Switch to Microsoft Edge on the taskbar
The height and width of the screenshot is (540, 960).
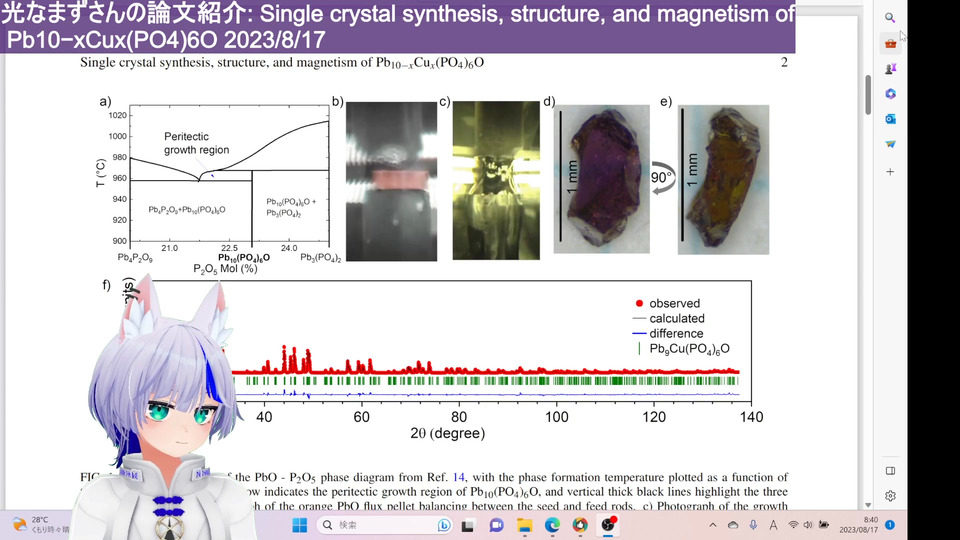point(552,525)
